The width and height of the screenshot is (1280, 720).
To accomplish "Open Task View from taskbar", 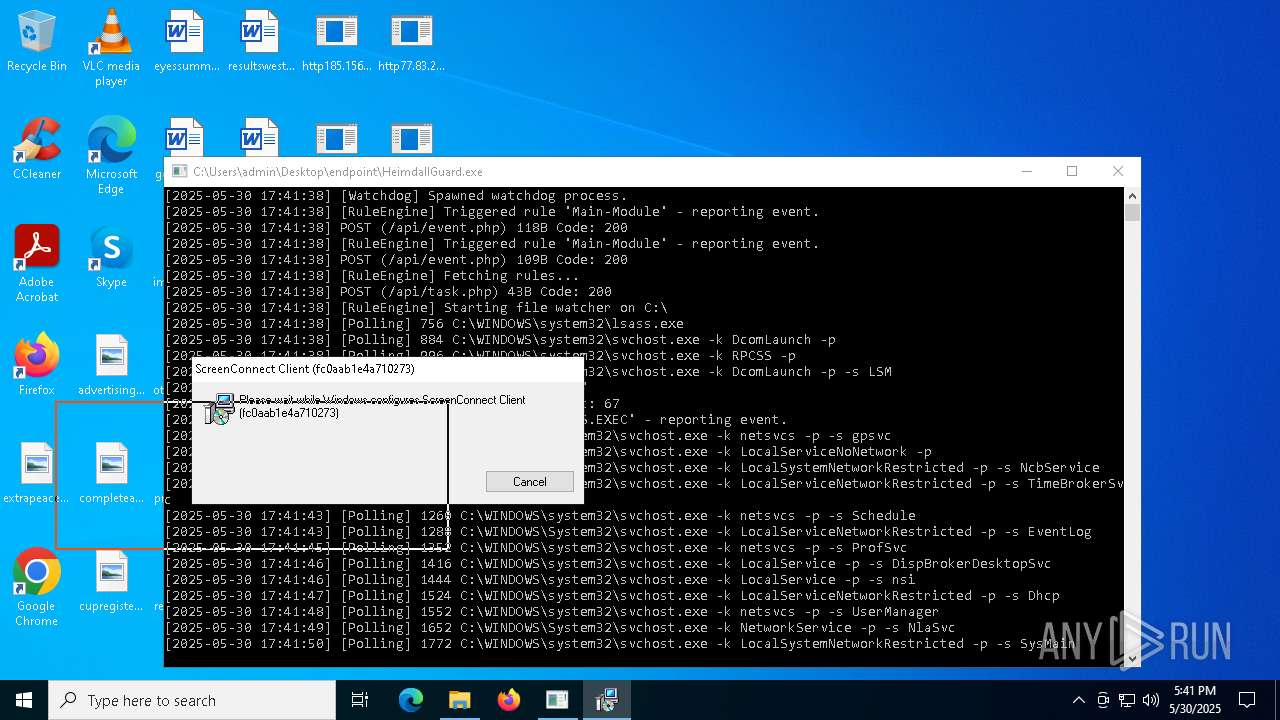I will coord(360,700).
